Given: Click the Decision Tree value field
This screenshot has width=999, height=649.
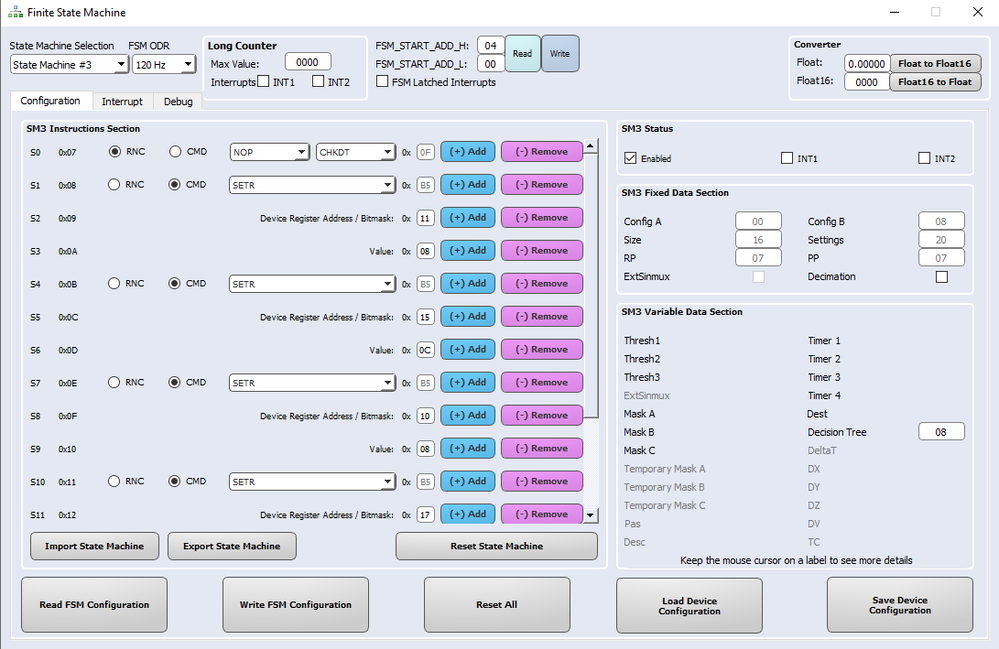Looking at the screenshot, I should tap(941, 432).
